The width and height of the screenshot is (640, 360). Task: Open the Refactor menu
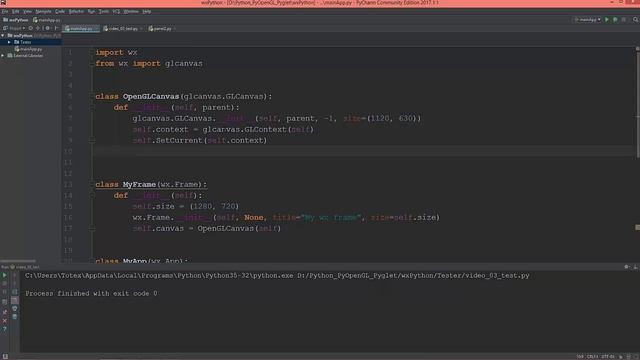tap(76, 11)
